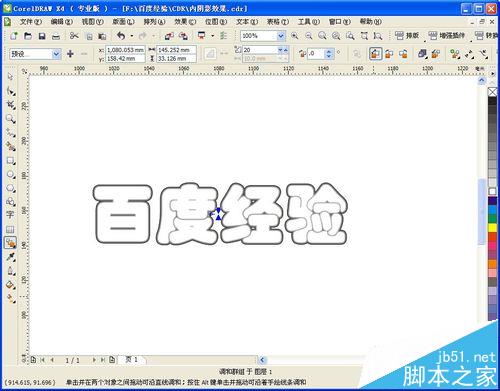Click the Paste icon
Image resolution: width=500 pixels, height=391 pixels.
click(102, 36)
